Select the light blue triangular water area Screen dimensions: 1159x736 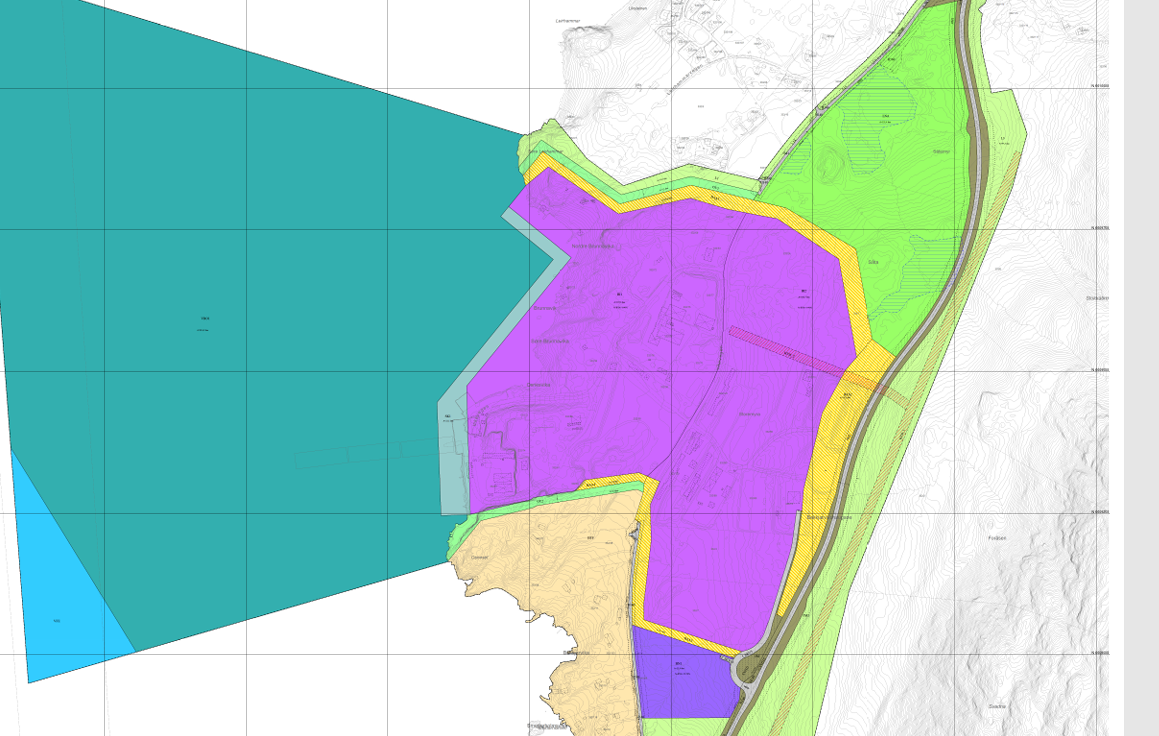coord(60,600)
